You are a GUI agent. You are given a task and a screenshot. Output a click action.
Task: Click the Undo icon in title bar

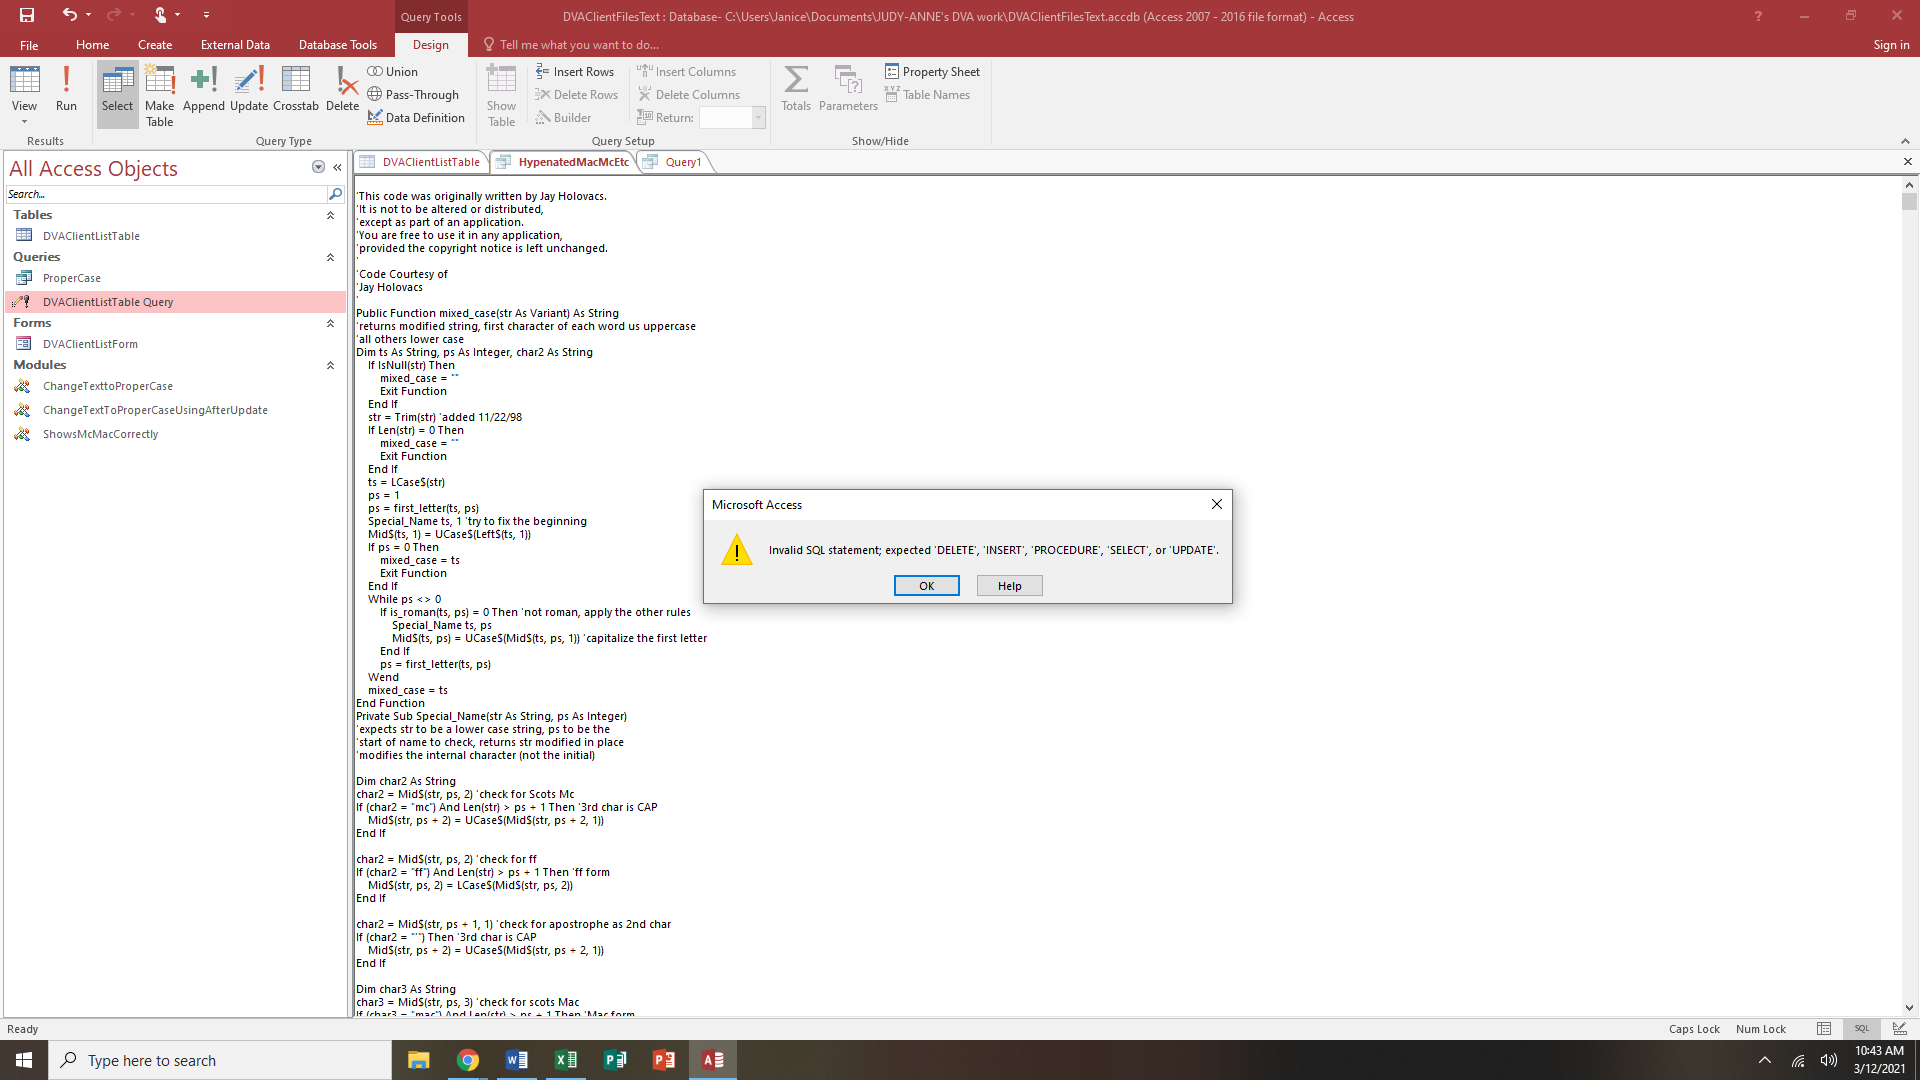tap(69, 15)
